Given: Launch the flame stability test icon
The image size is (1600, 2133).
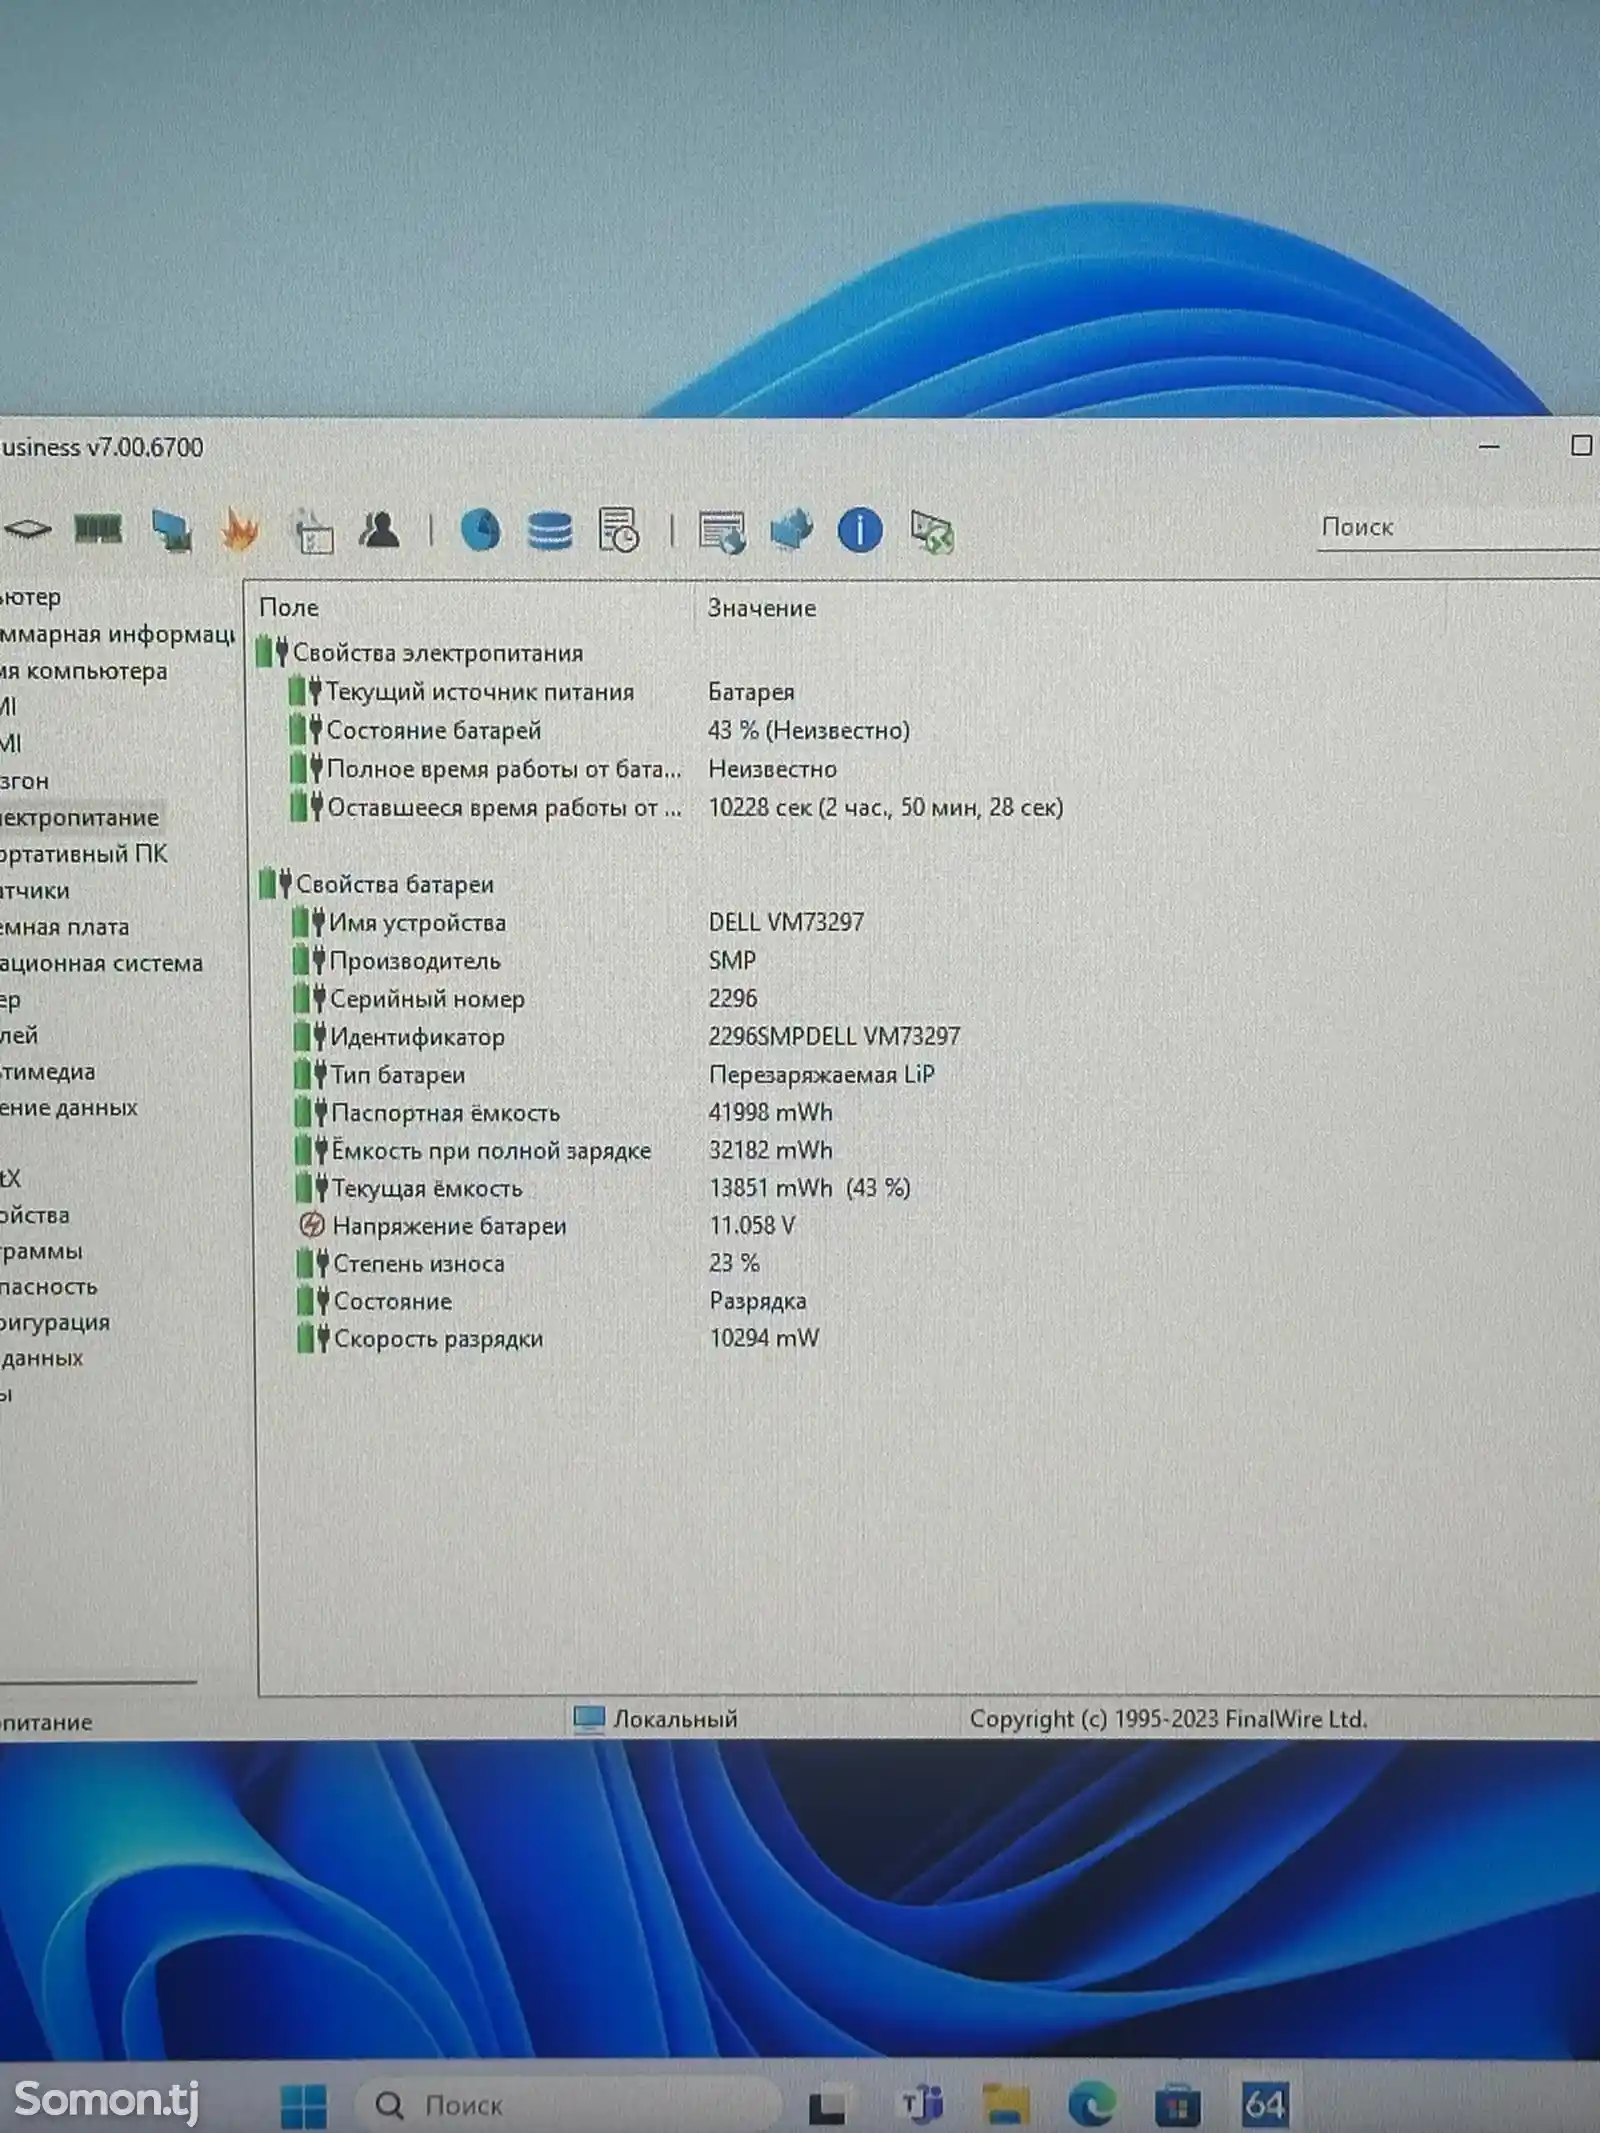Looking at the screenshot, I should 239,529.
